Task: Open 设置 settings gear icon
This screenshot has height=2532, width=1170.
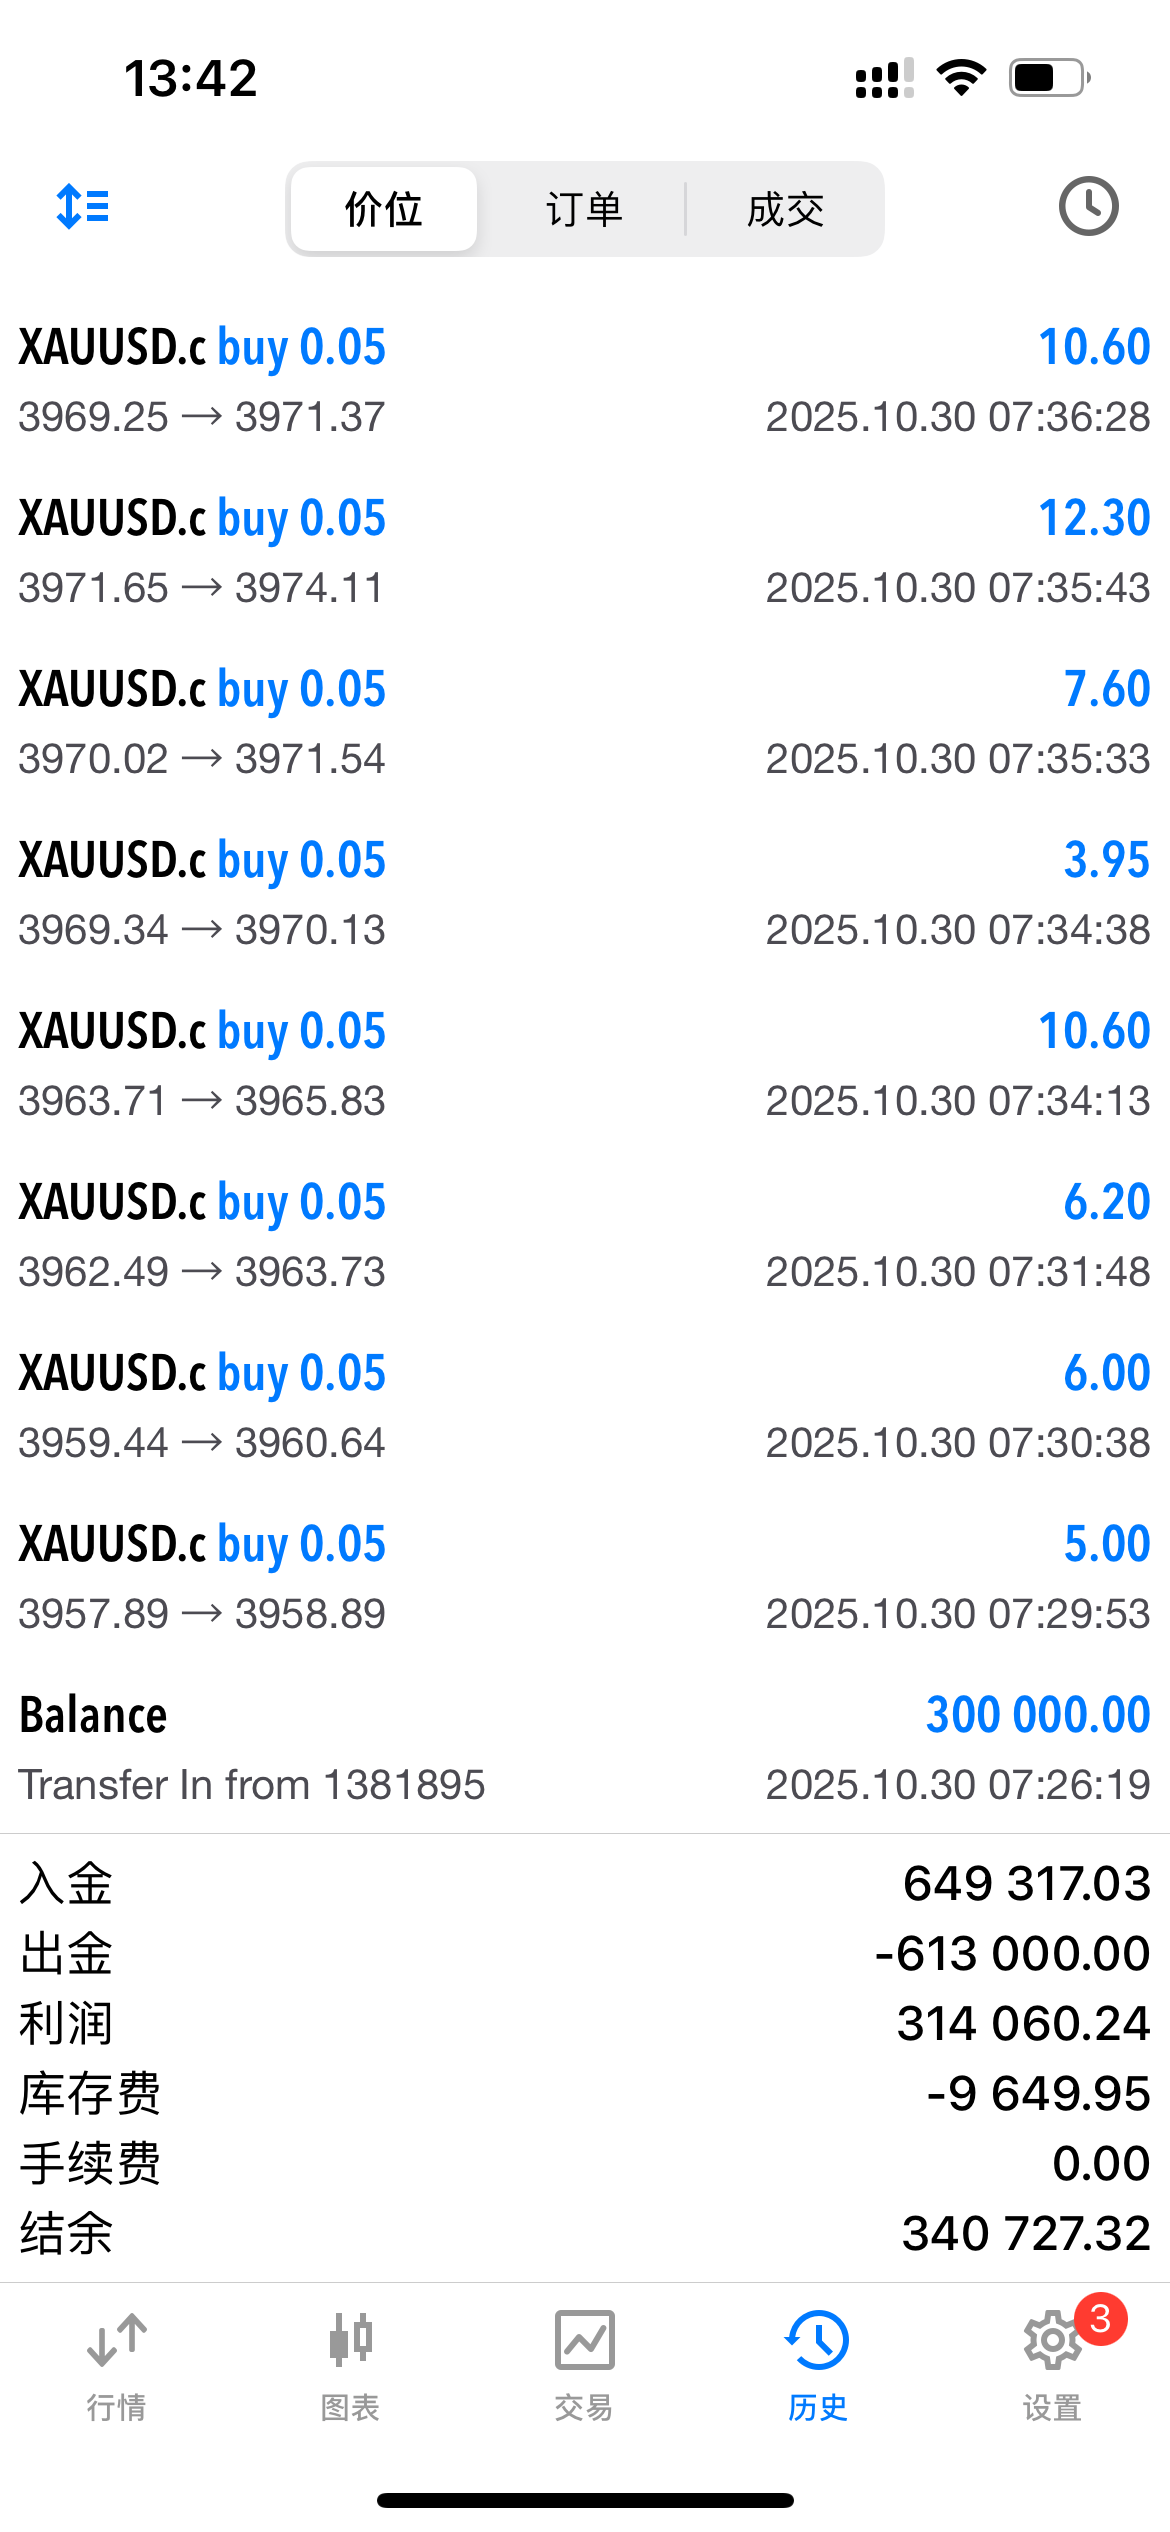Action: [1050, 2342]
